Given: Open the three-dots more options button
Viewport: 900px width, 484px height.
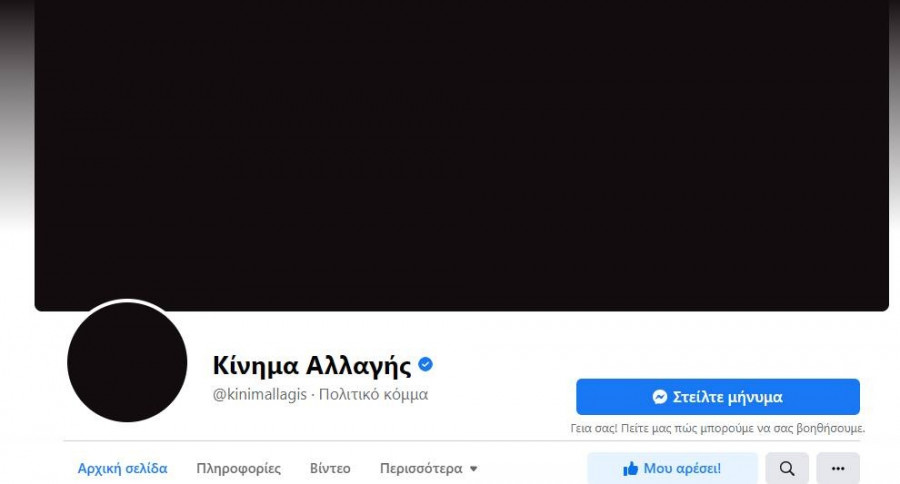Looking at the screenshot, I should click(838, 468).
